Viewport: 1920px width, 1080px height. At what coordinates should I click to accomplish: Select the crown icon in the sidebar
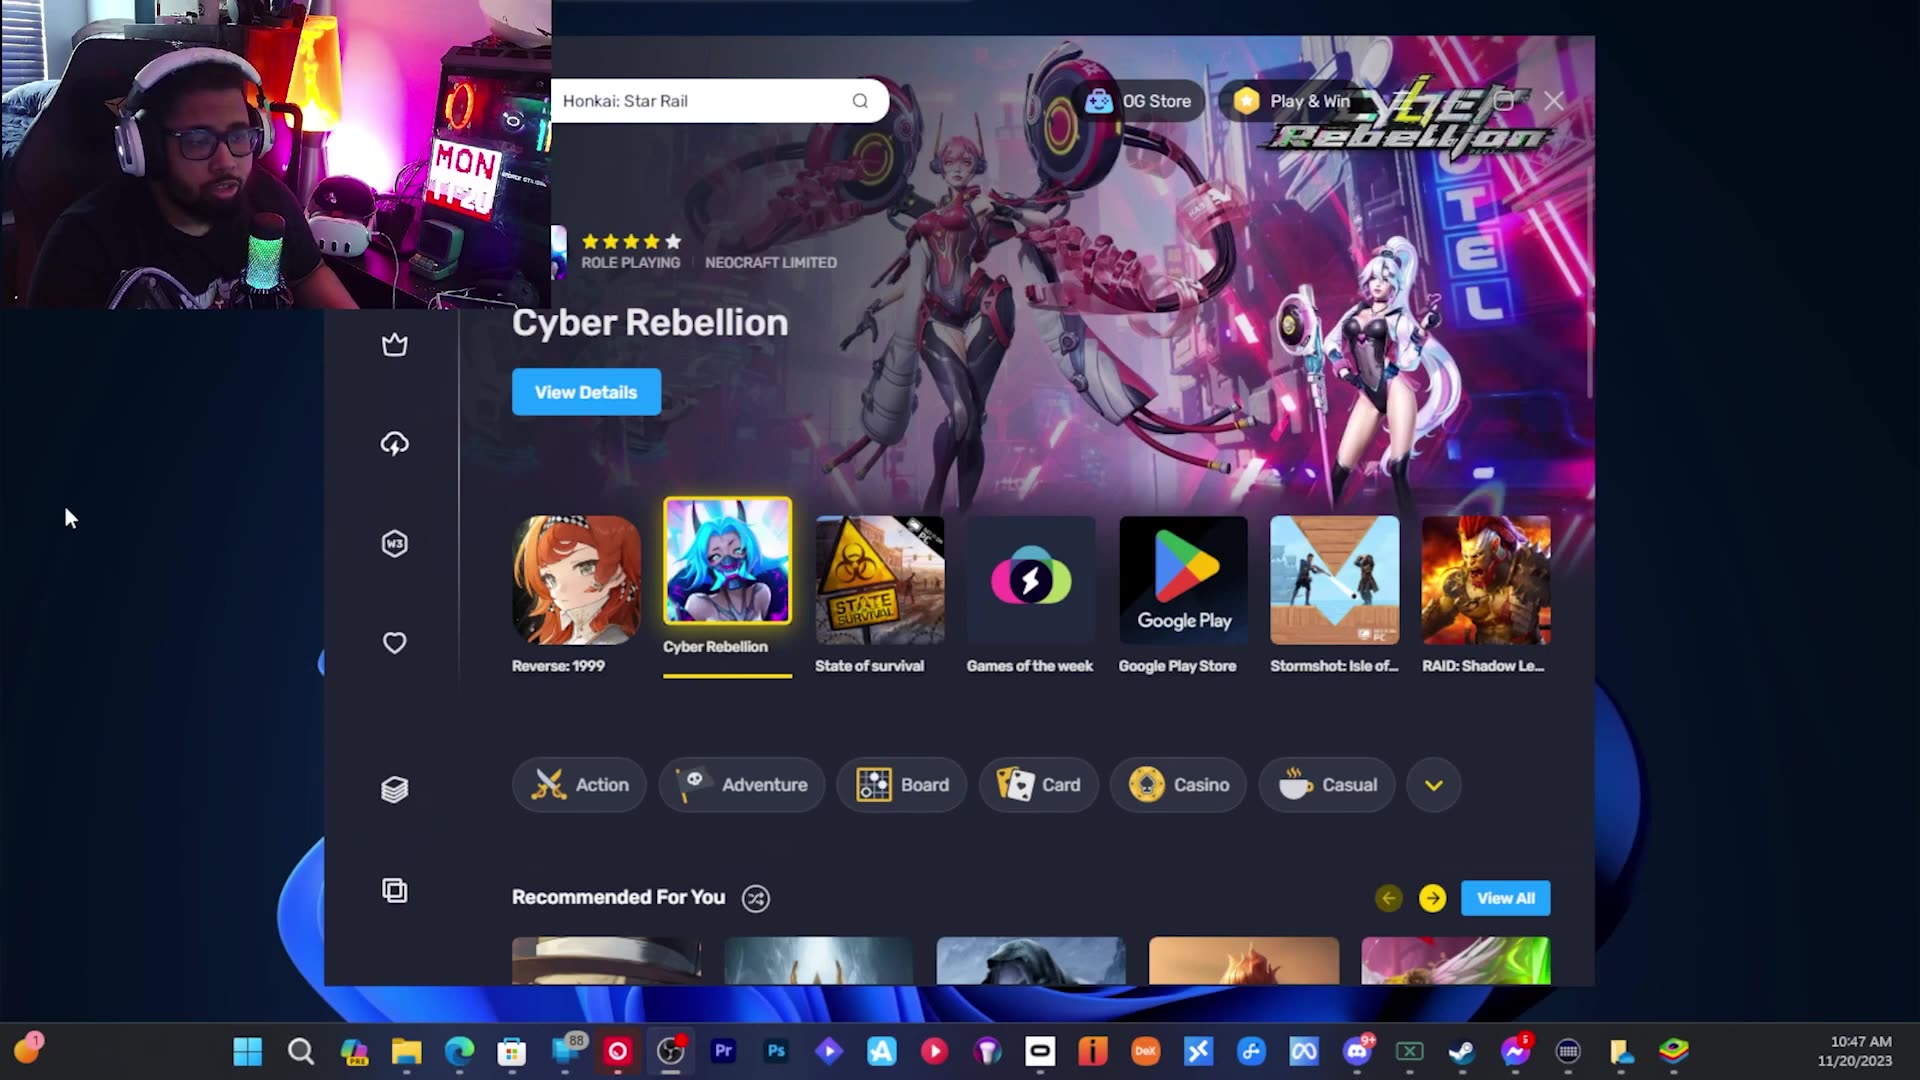coord(395,344)
